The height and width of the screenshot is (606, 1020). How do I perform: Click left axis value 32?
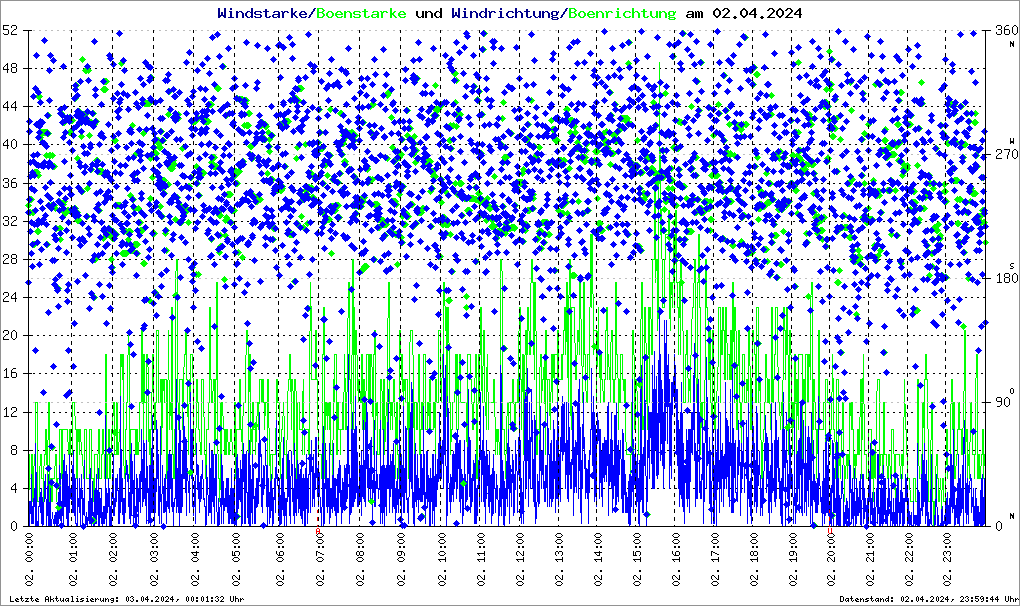[x=10, y=221]
